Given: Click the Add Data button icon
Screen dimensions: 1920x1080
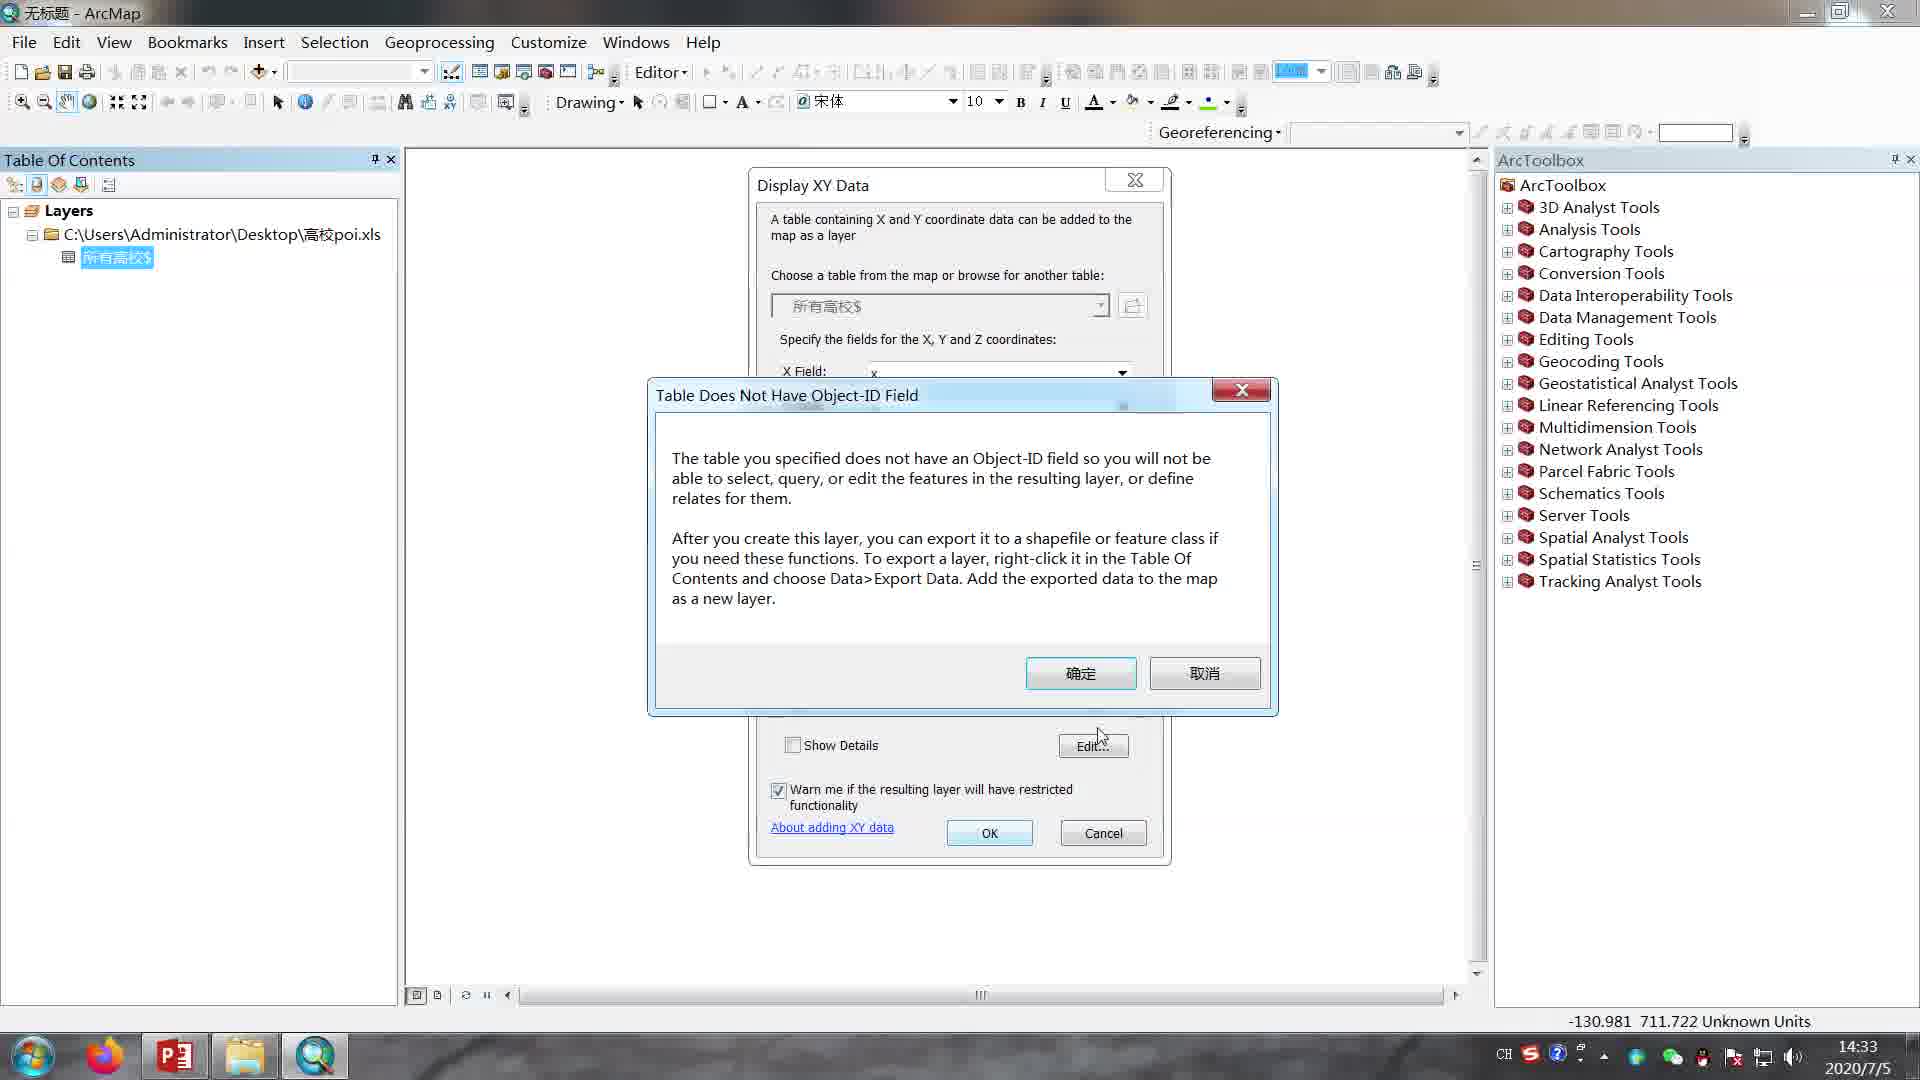Looking at the screenshot, I should click(259, 72).
